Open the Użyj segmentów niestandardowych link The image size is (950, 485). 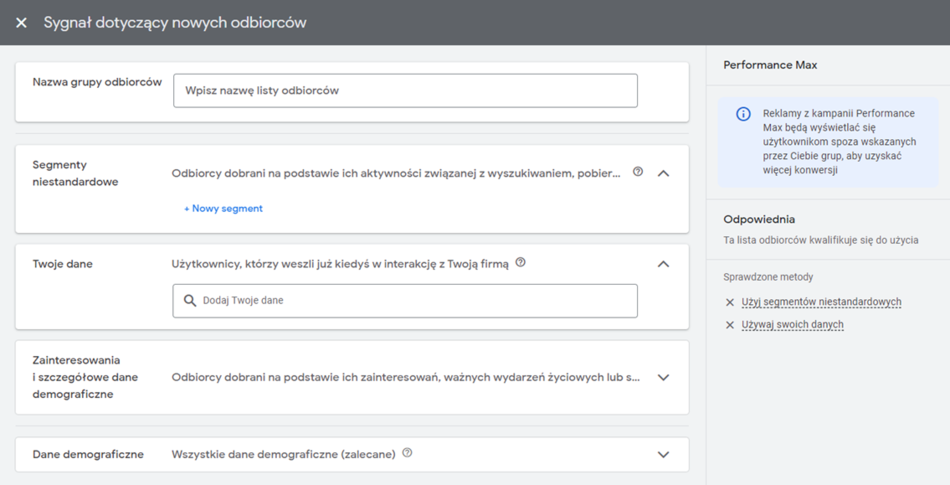click(x=821, y=302)
